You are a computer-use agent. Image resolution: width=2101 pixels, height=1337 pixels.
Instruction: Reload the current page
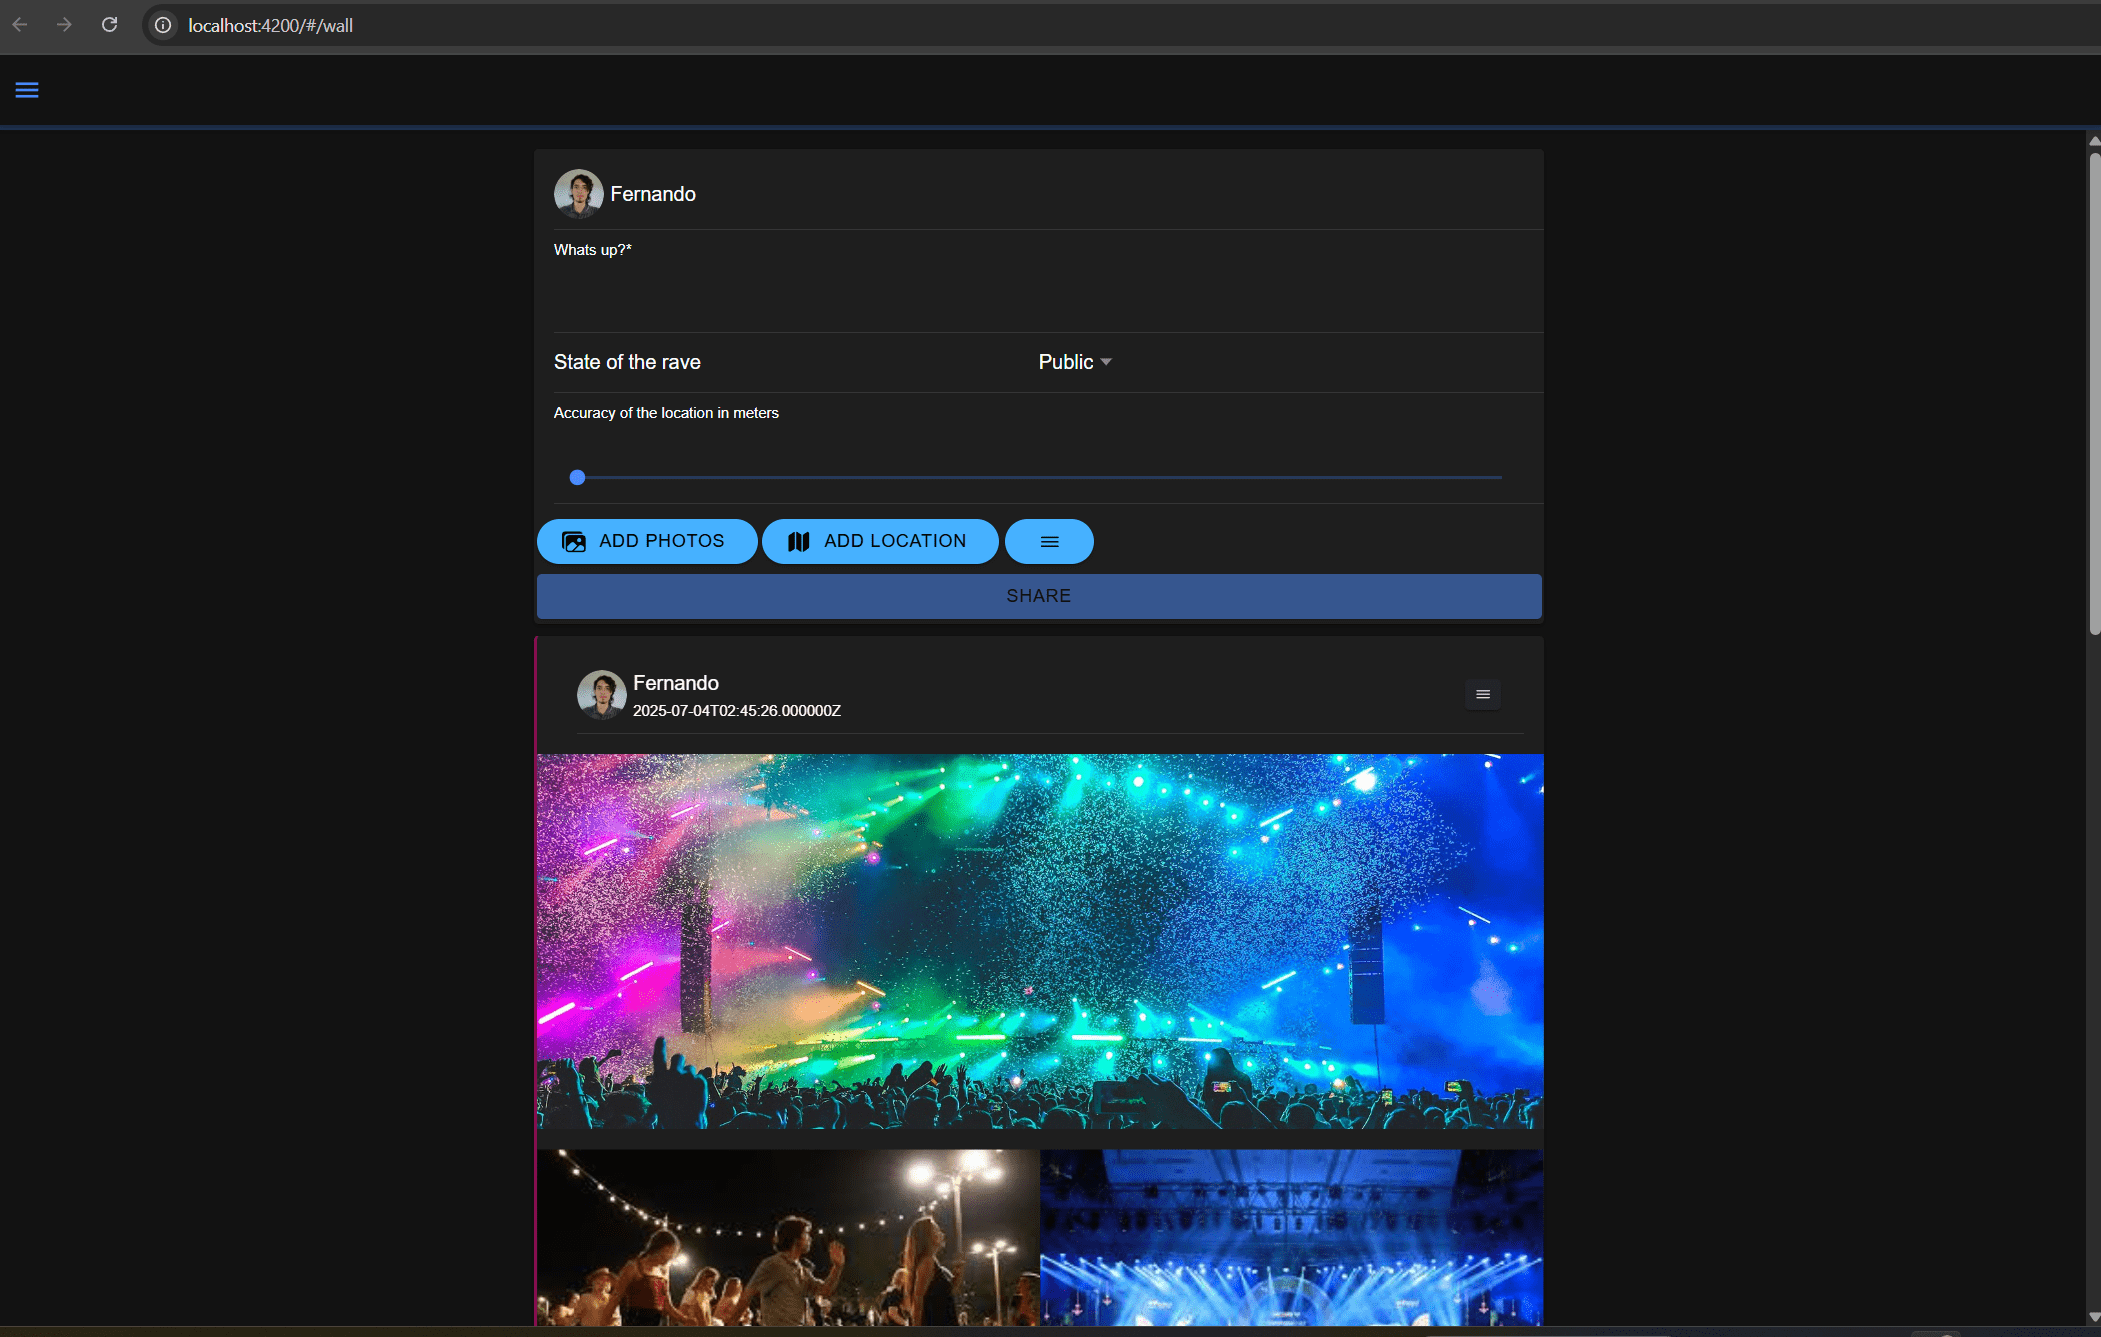pos(110,24)
